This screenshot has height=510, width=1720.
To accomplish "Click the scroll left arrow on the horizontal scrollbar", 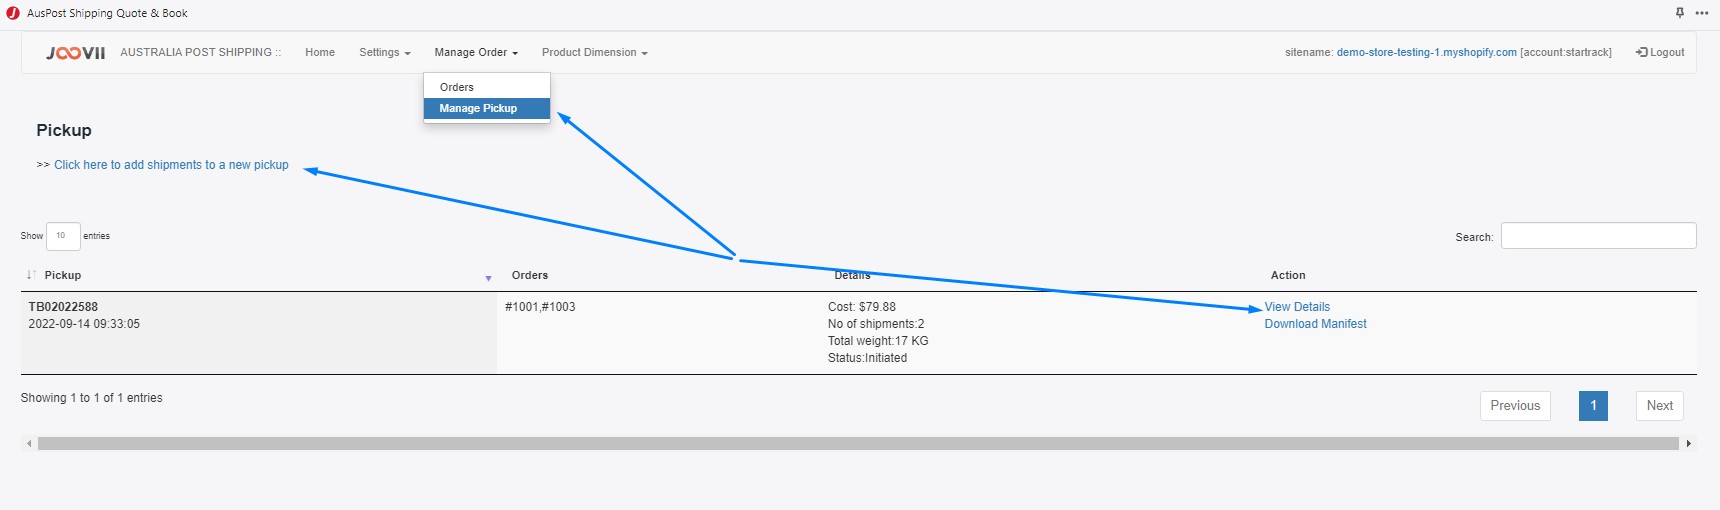I will click(x=29, y=443).
